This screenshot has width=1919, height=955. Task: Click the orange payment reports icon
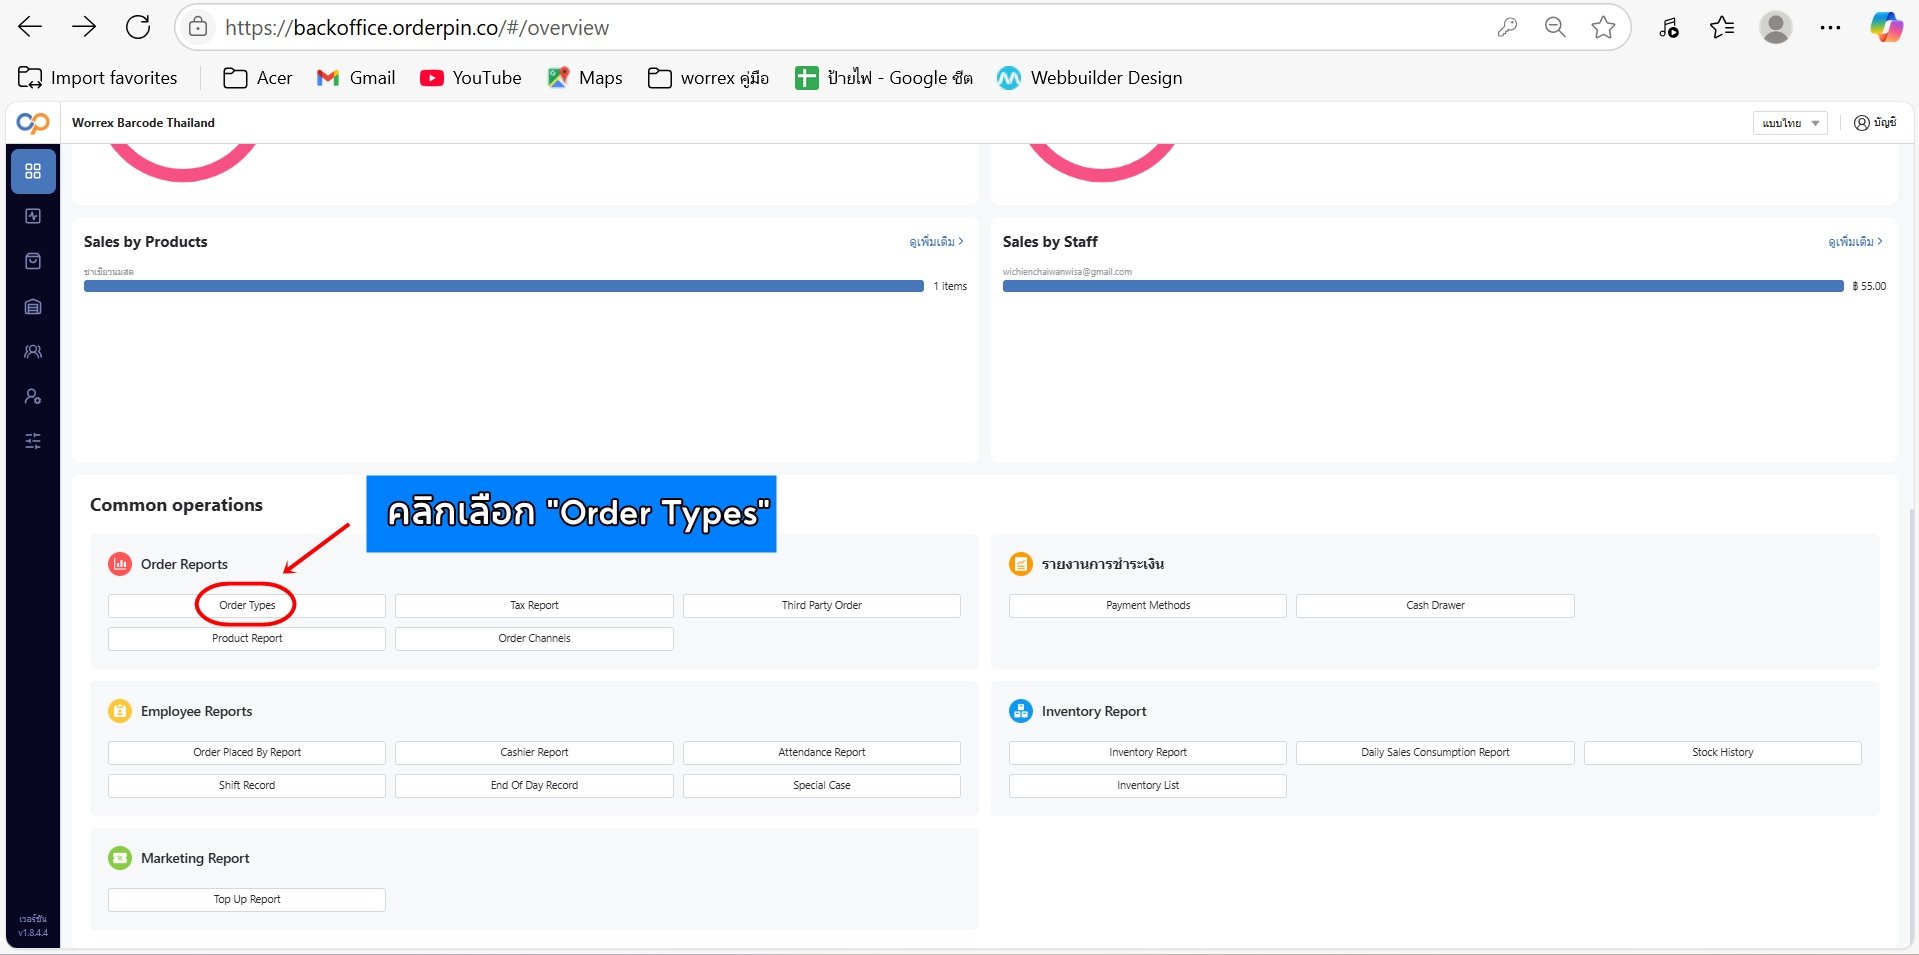click(1021, 564)
